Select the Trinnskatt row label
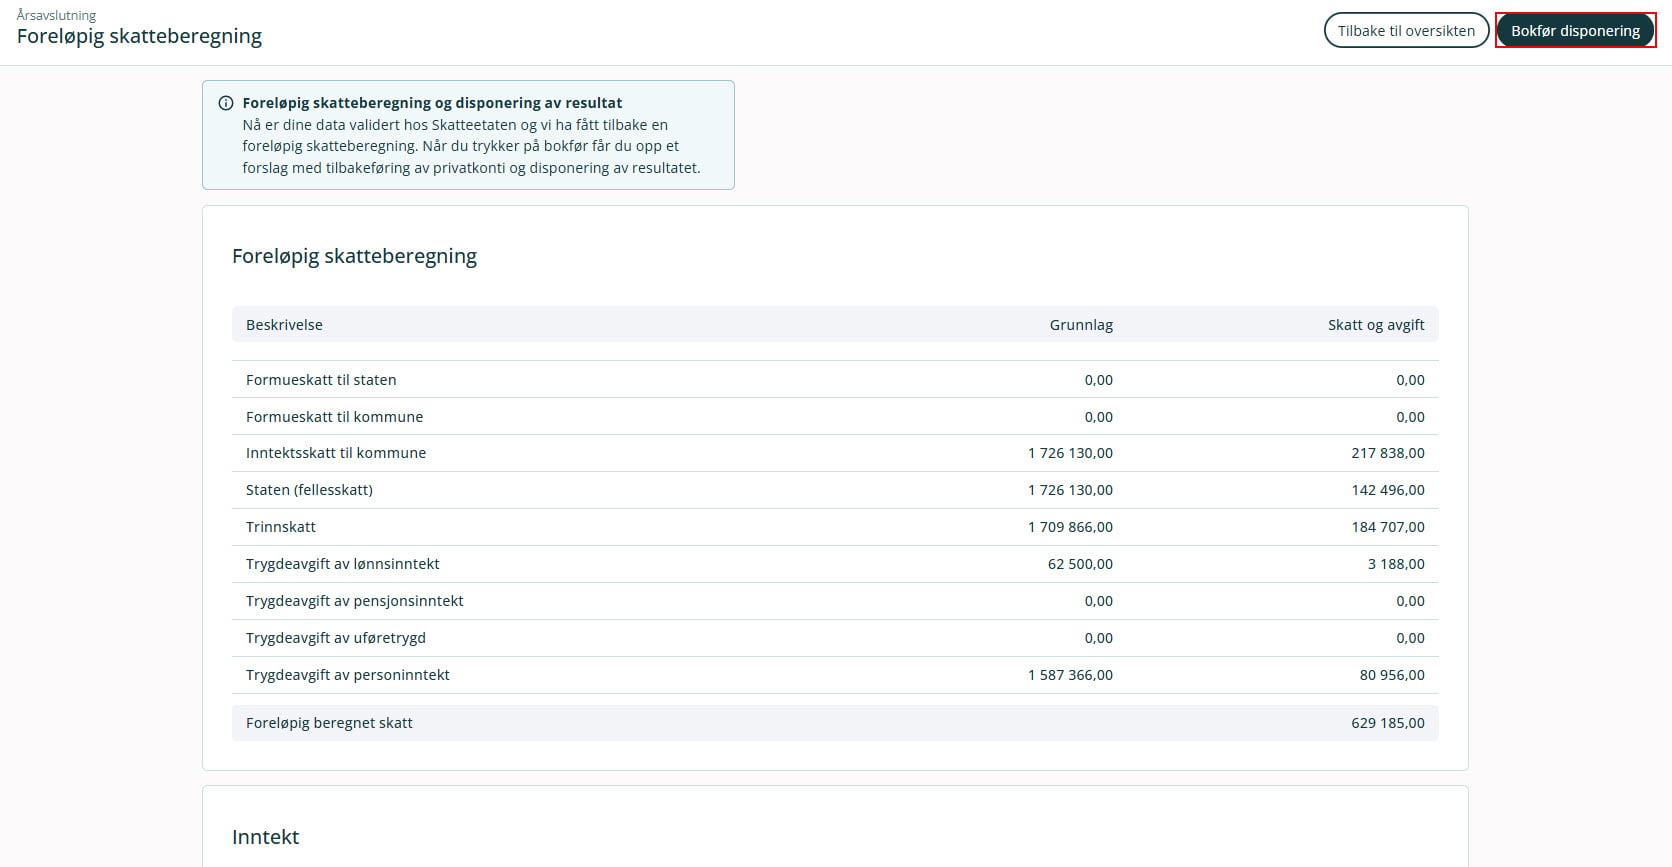Screen dimensions: 1672x867 pos(281,527)
